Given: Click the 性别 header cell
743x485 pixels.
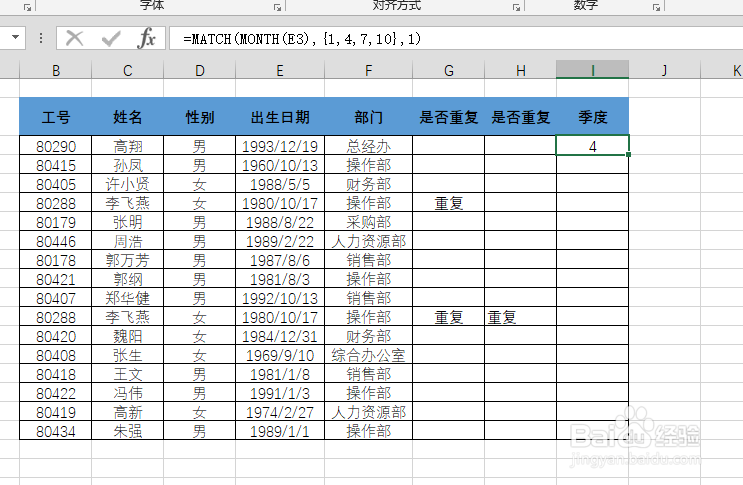Looking at the screenshot, I should click(199, 117).
